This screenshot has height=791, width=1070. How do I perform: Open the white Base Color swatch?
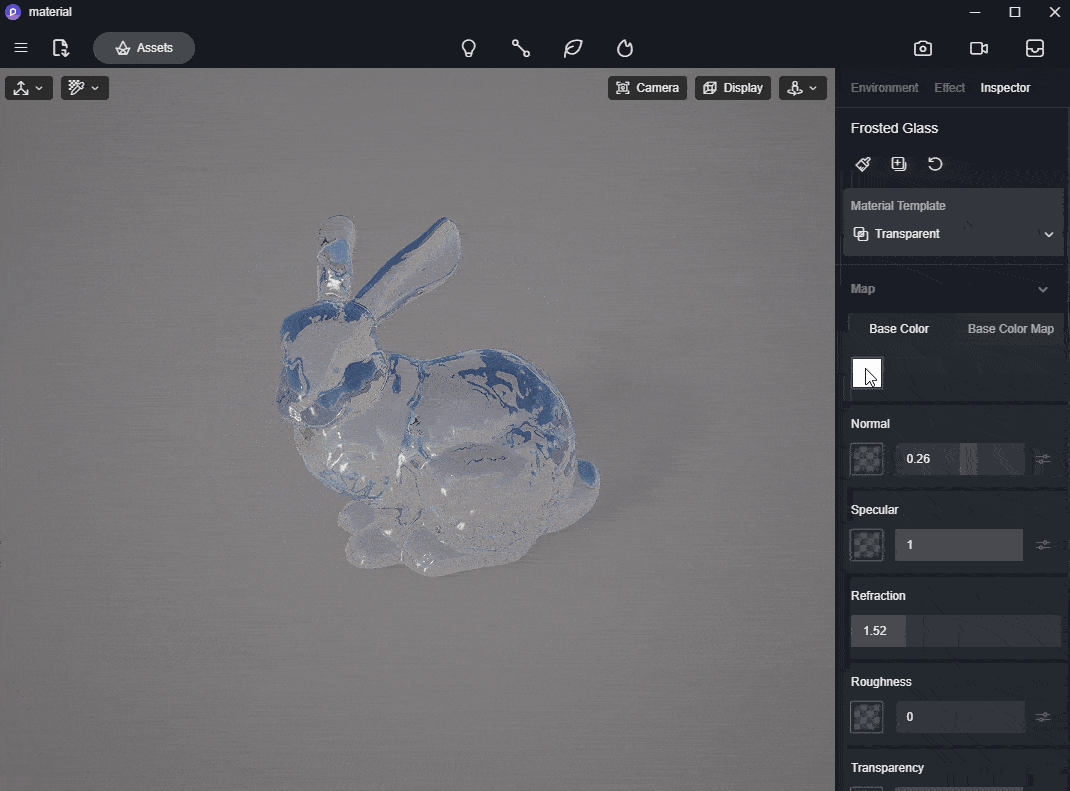[x=867, y=373]
